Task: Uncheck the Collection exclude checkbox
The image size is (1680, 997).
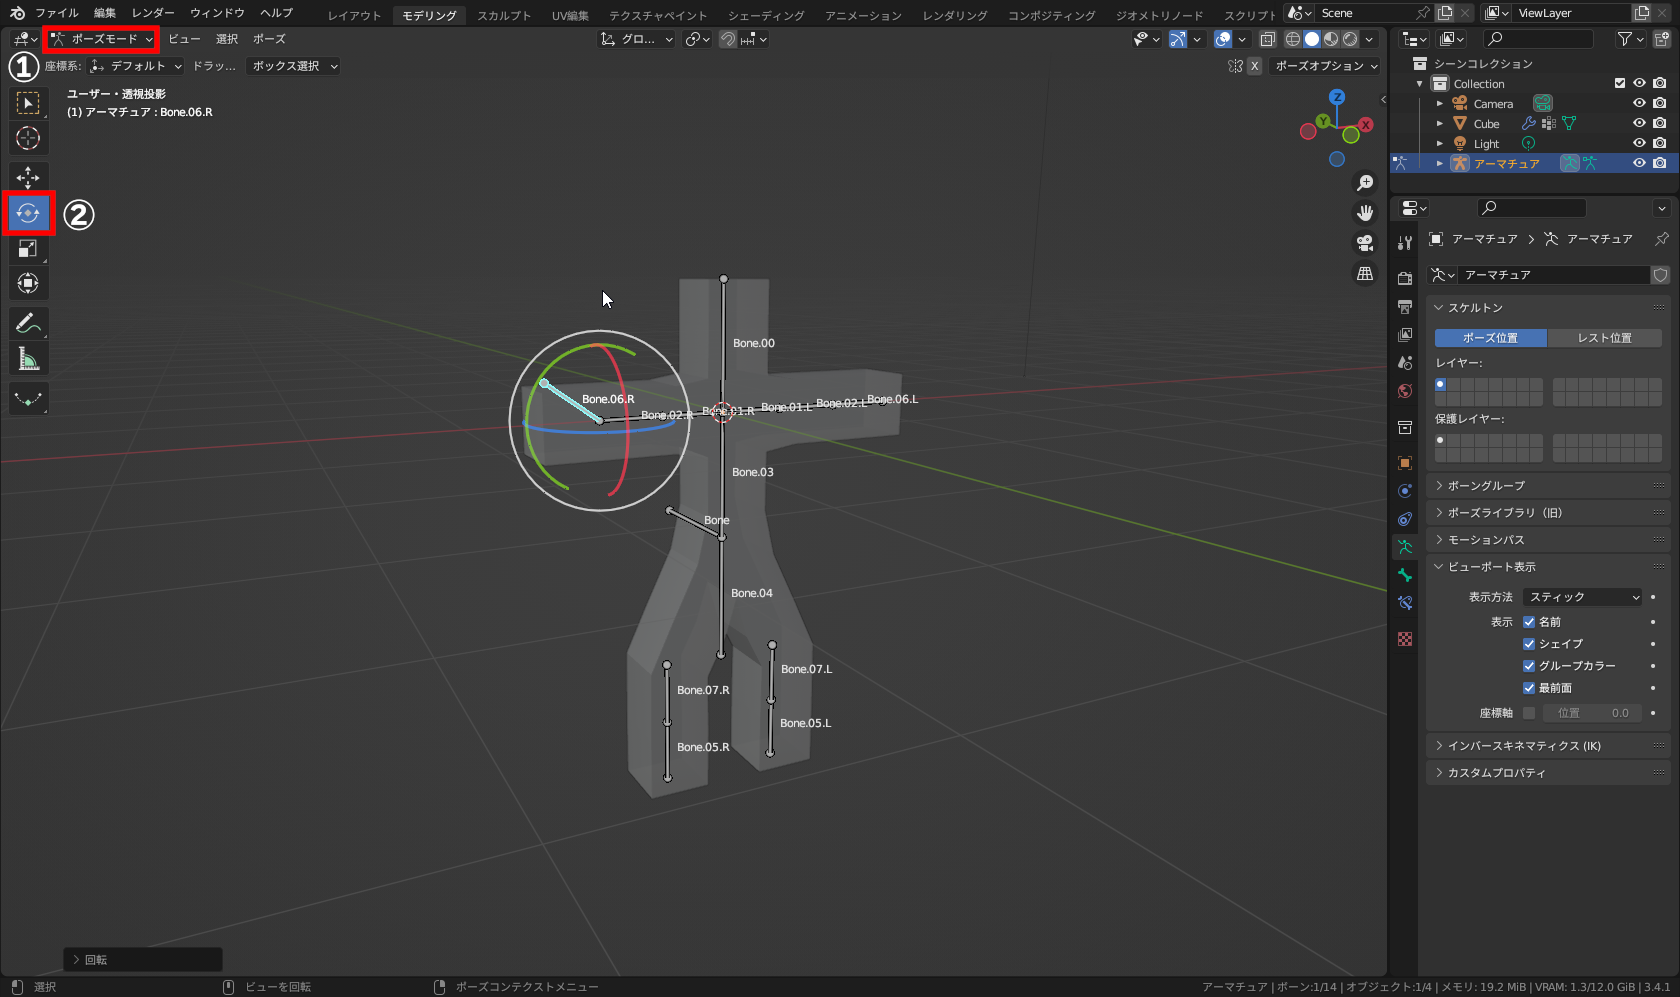Action: (1620, 83)
